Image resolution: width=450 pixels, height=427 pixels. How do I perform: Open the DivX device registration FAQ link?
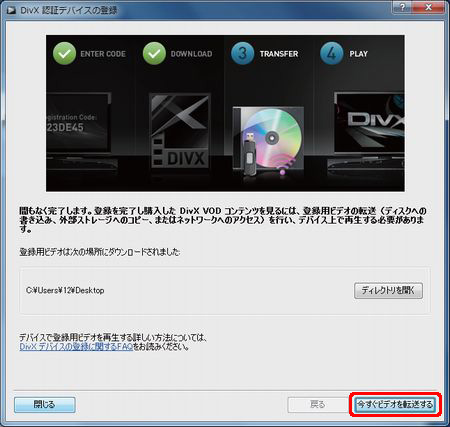click(x=76, y=347)
